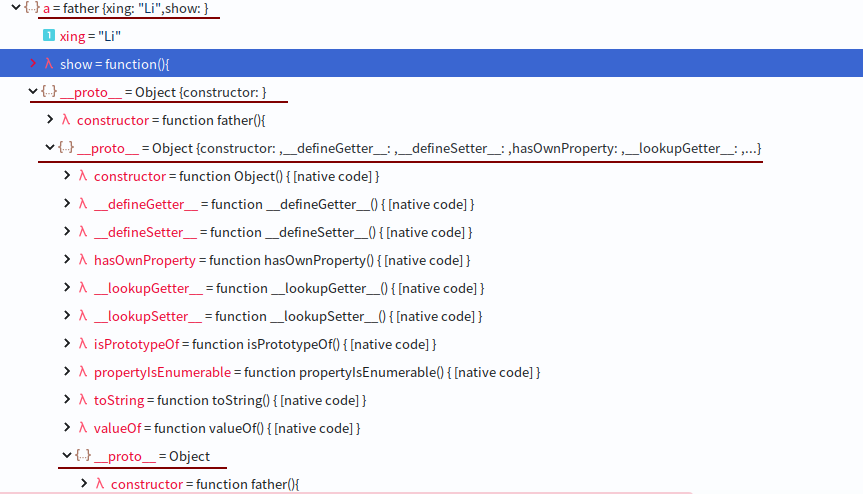This screenshot has width=863, height=494.
Task: Collapse the __proto__ = Object {constructor: } node
Action: (33, 92)
